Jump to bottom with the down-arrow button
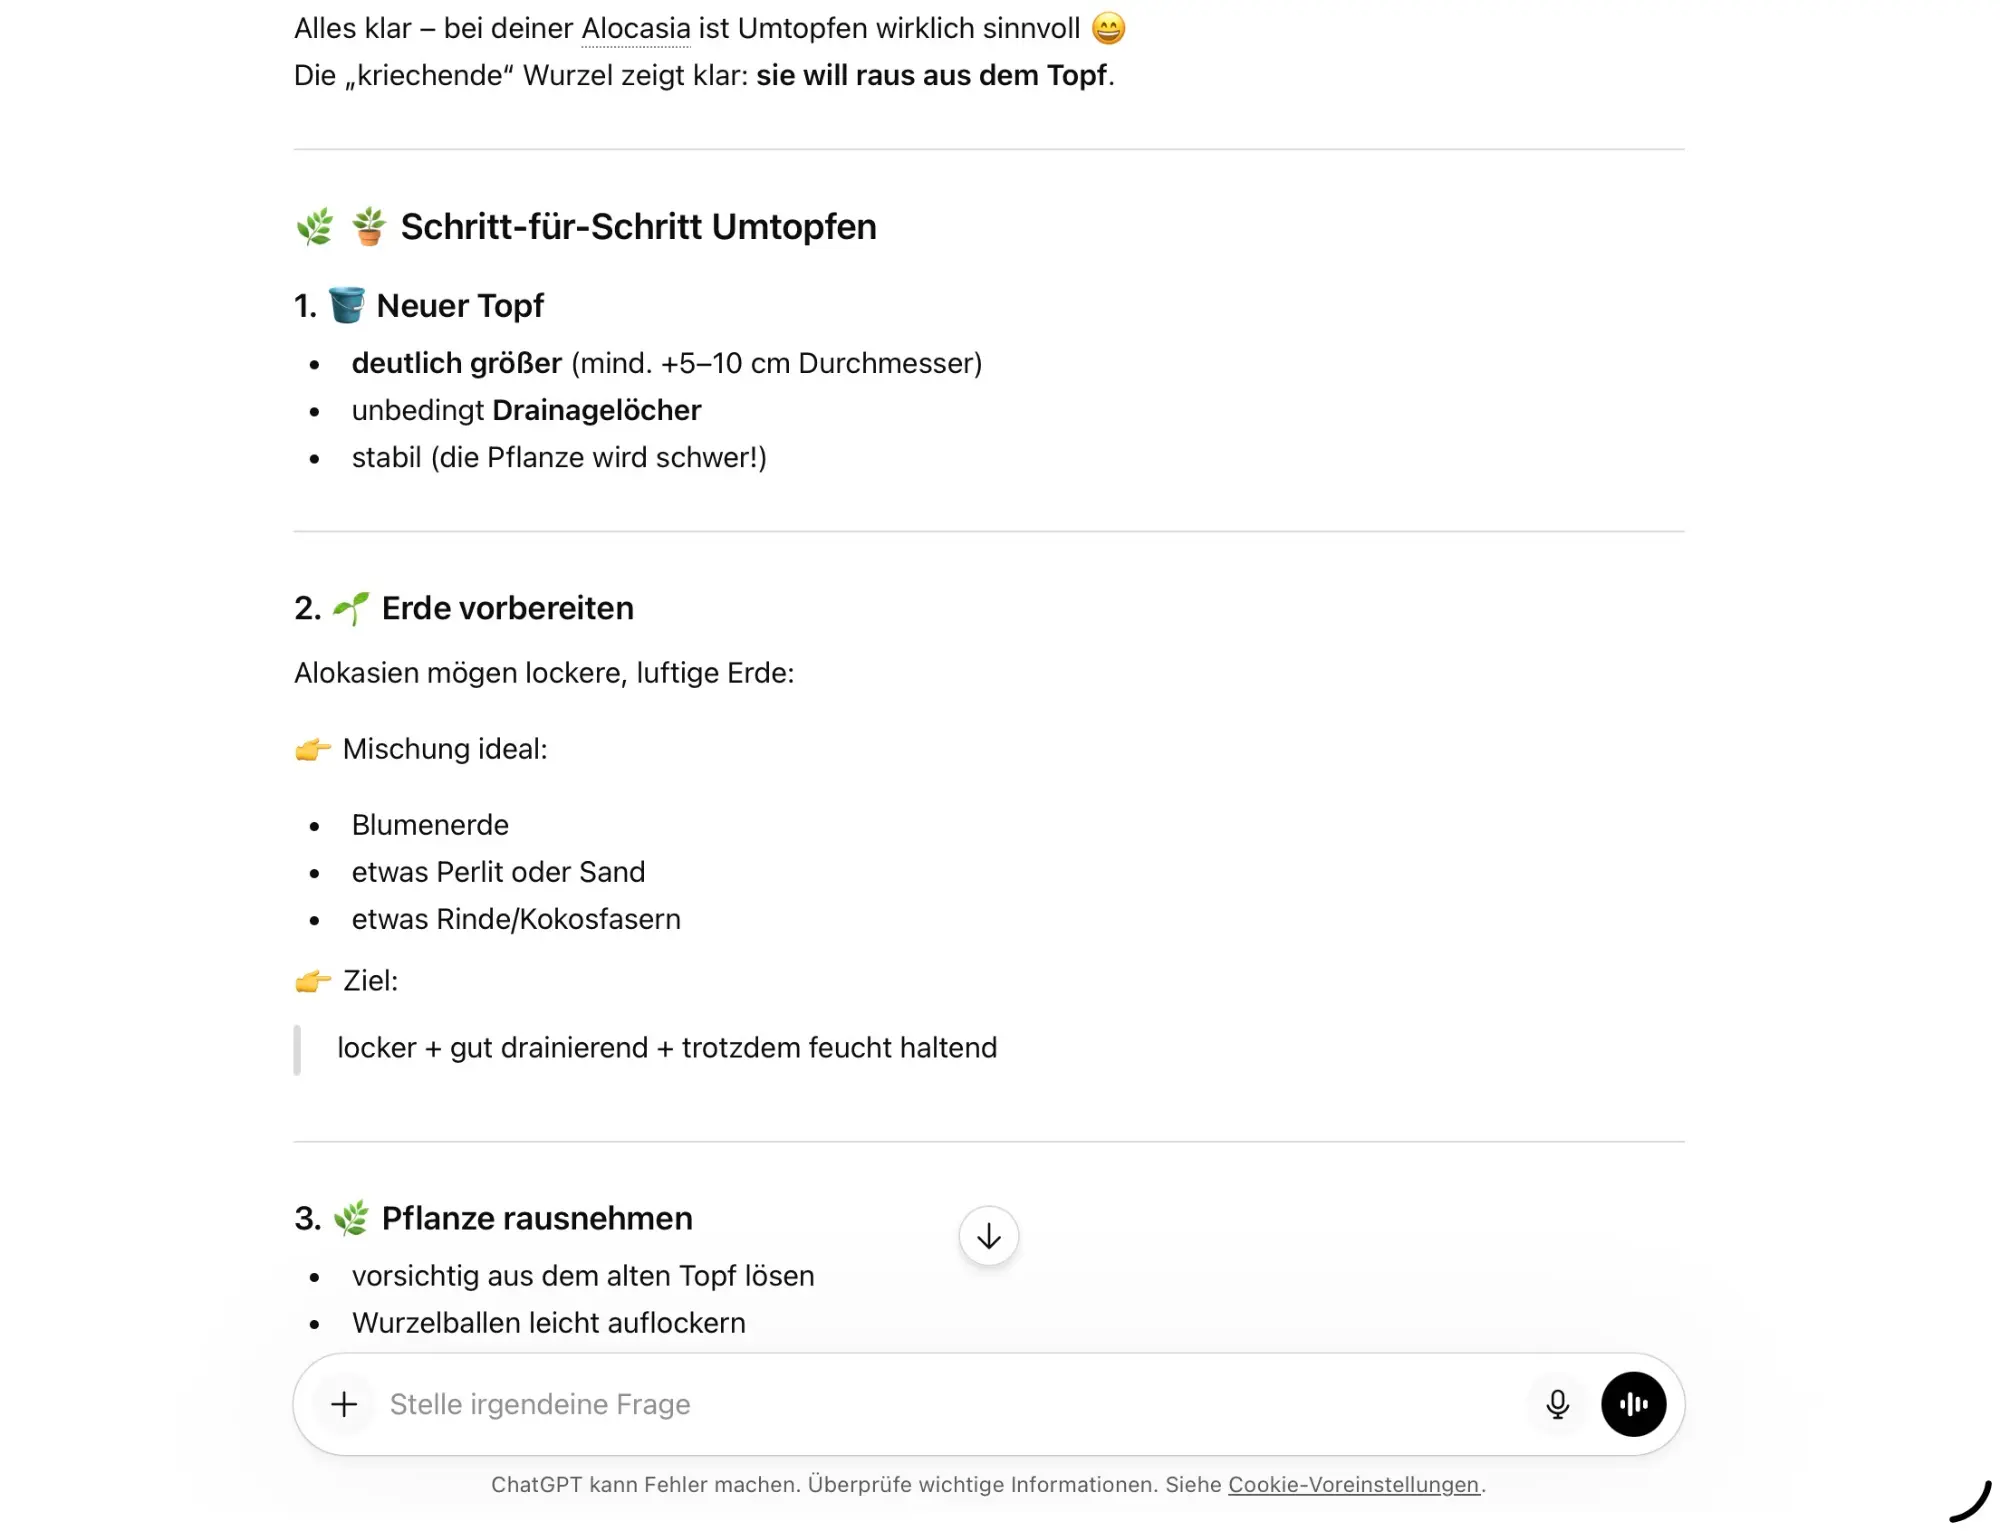The image size is (2000, 1531). click(988, 1236)
